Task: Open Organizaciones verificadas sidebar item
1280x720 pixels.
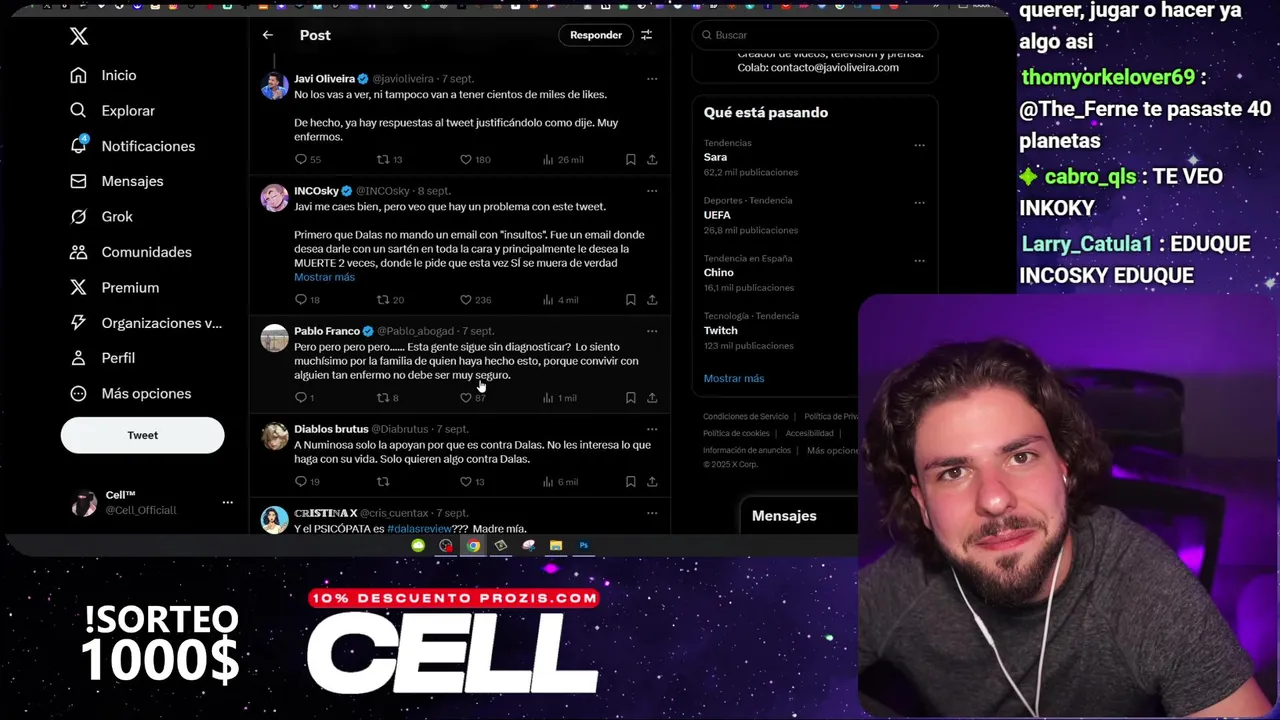Action: [x=146, y=323]
